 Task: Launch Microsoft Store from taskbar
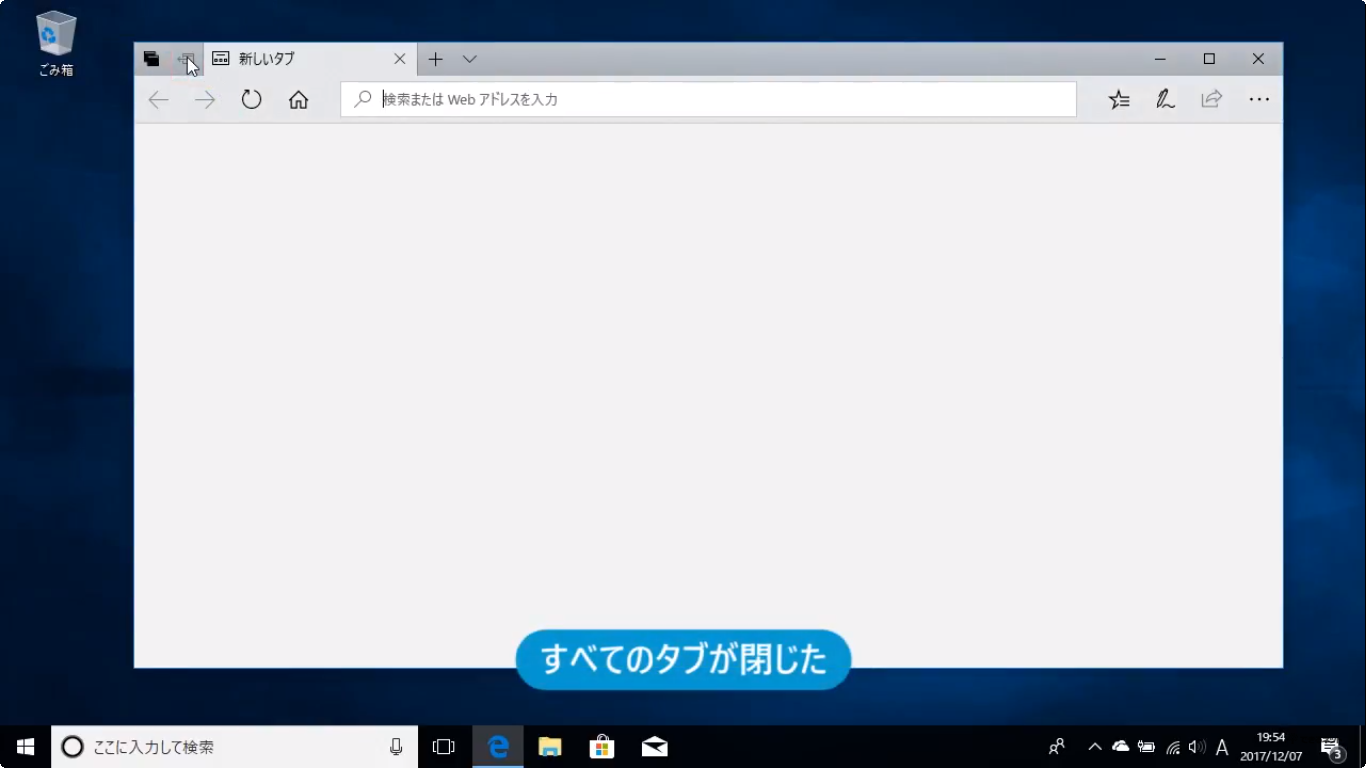coord(602,747)
